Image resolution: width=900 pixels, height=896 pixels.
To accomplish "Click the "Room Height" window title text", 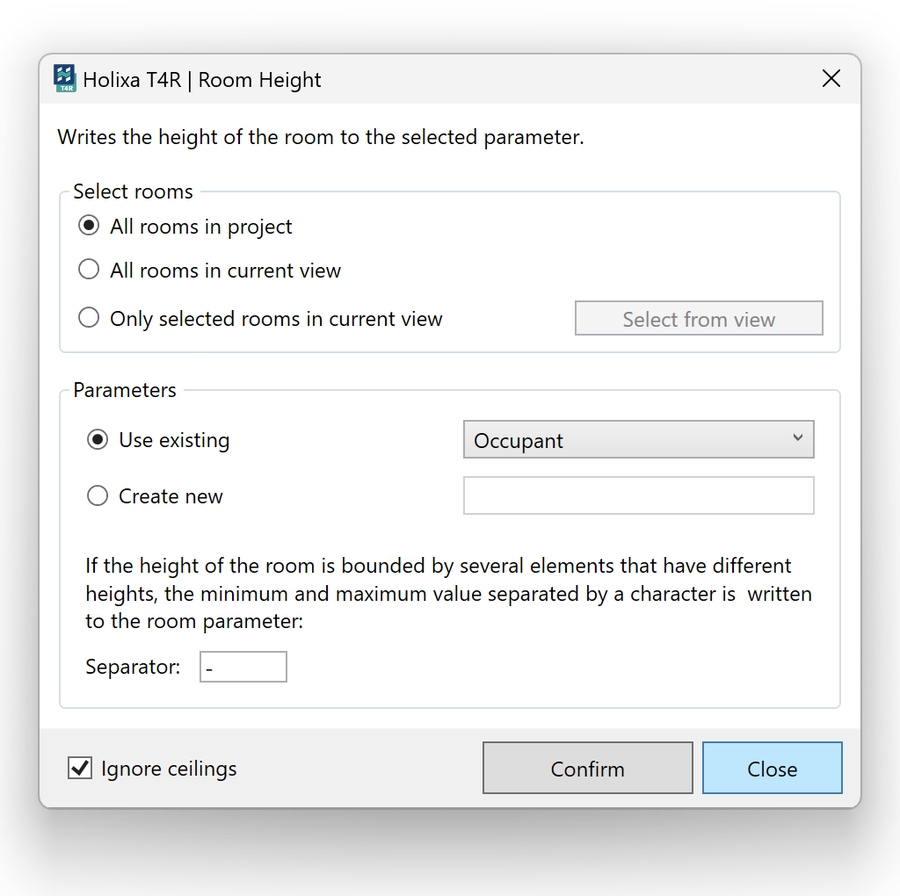I will tap(260, 80).
